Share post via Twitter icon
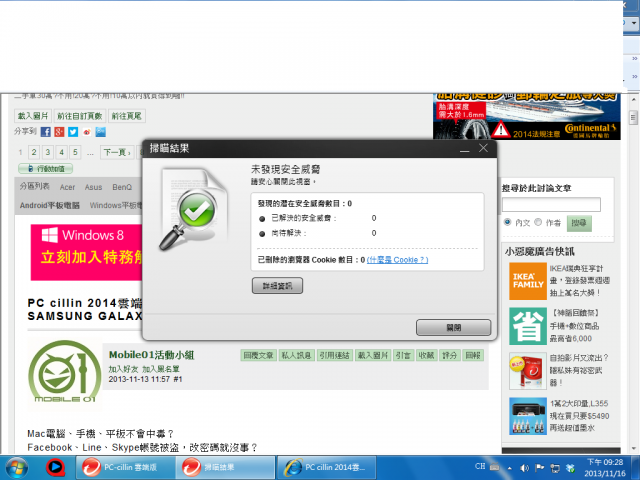The height and width of the screenshot is (480, 640). pos(73,132)
